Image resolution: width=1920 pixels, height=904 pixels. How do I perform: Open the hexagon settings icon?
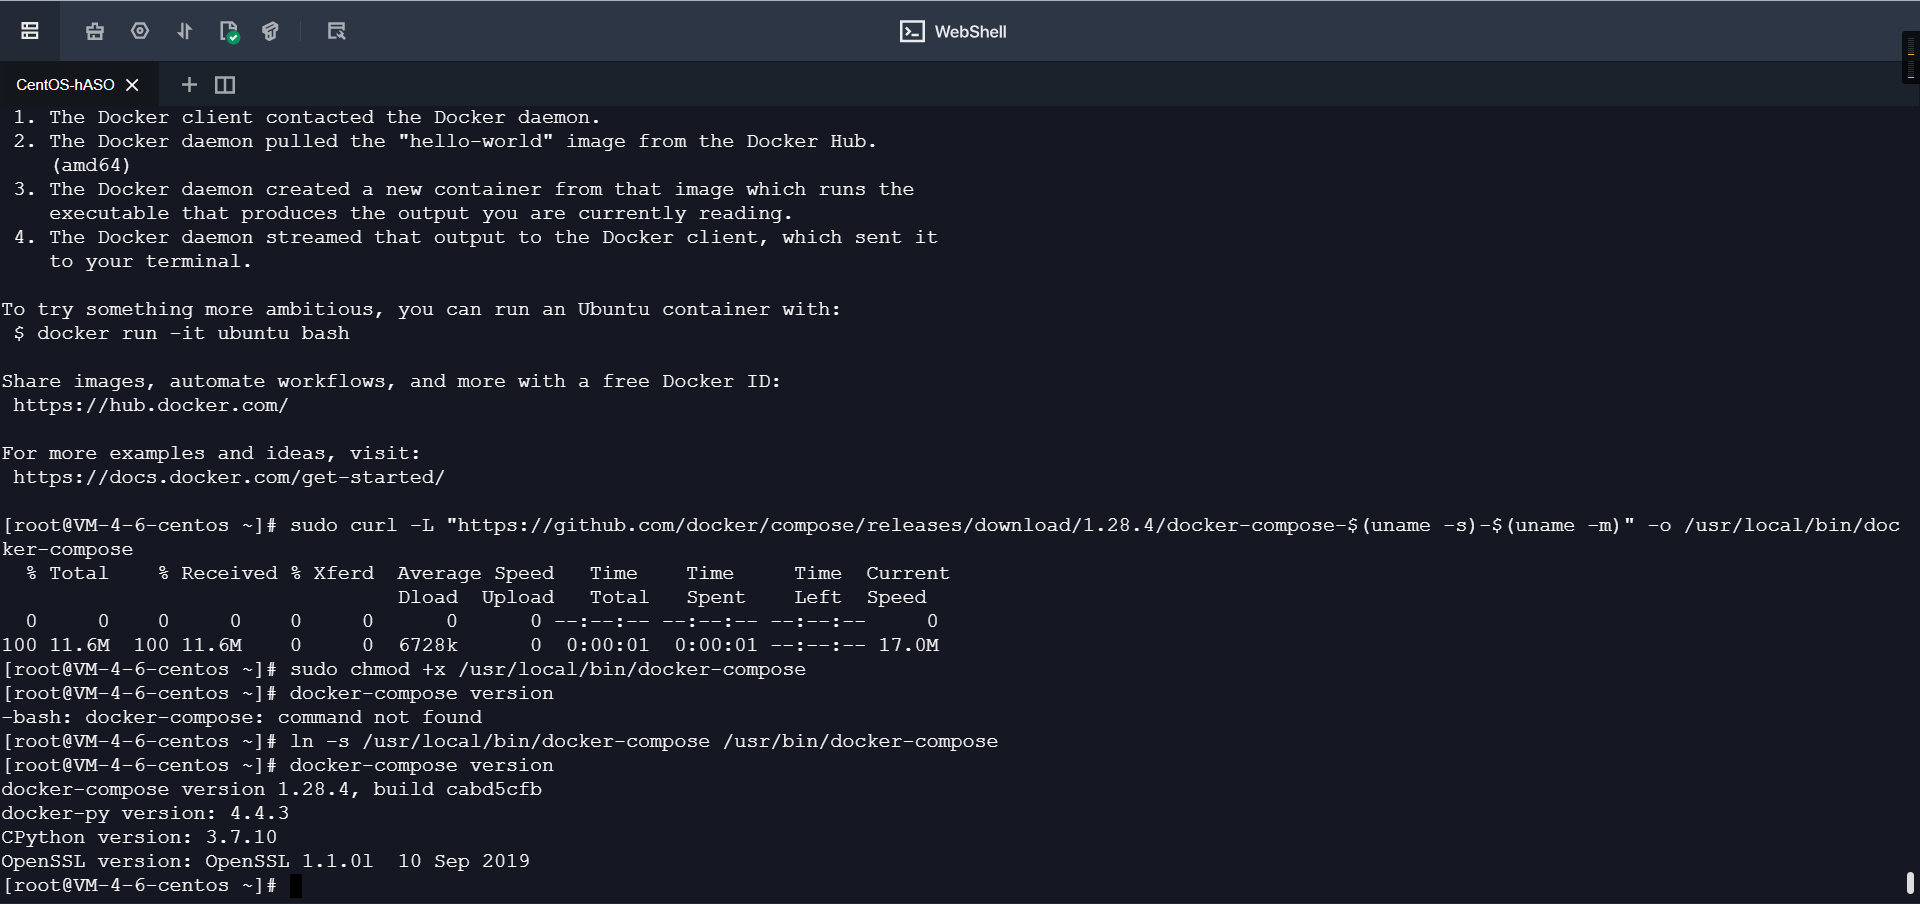point(140,31)
